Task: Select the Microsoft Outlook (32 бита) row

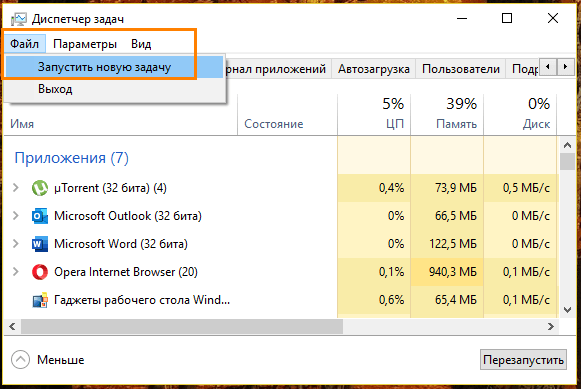Action: click(281, 216)
